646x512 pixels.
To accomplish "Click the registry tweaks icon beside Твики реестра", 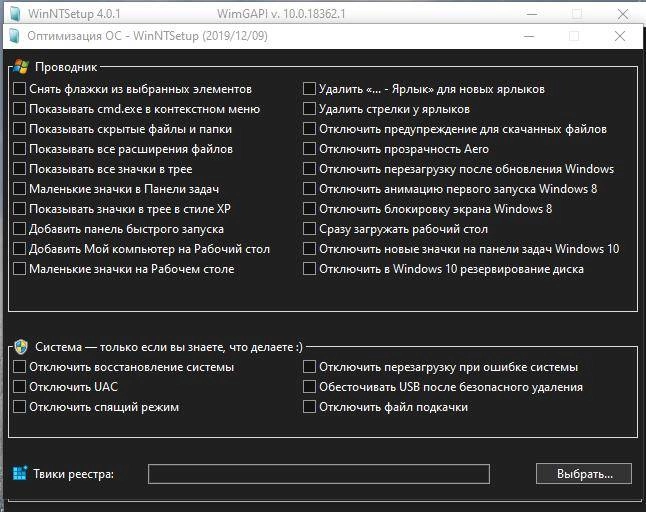I will point(20,474).
